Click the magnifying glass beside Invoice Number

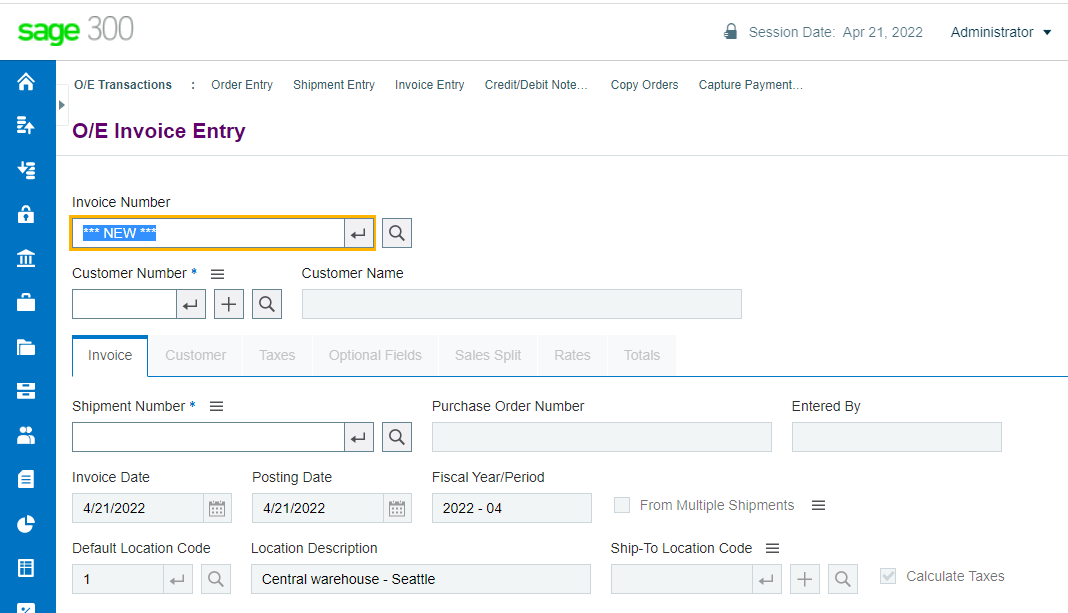[x=396, y=232]
